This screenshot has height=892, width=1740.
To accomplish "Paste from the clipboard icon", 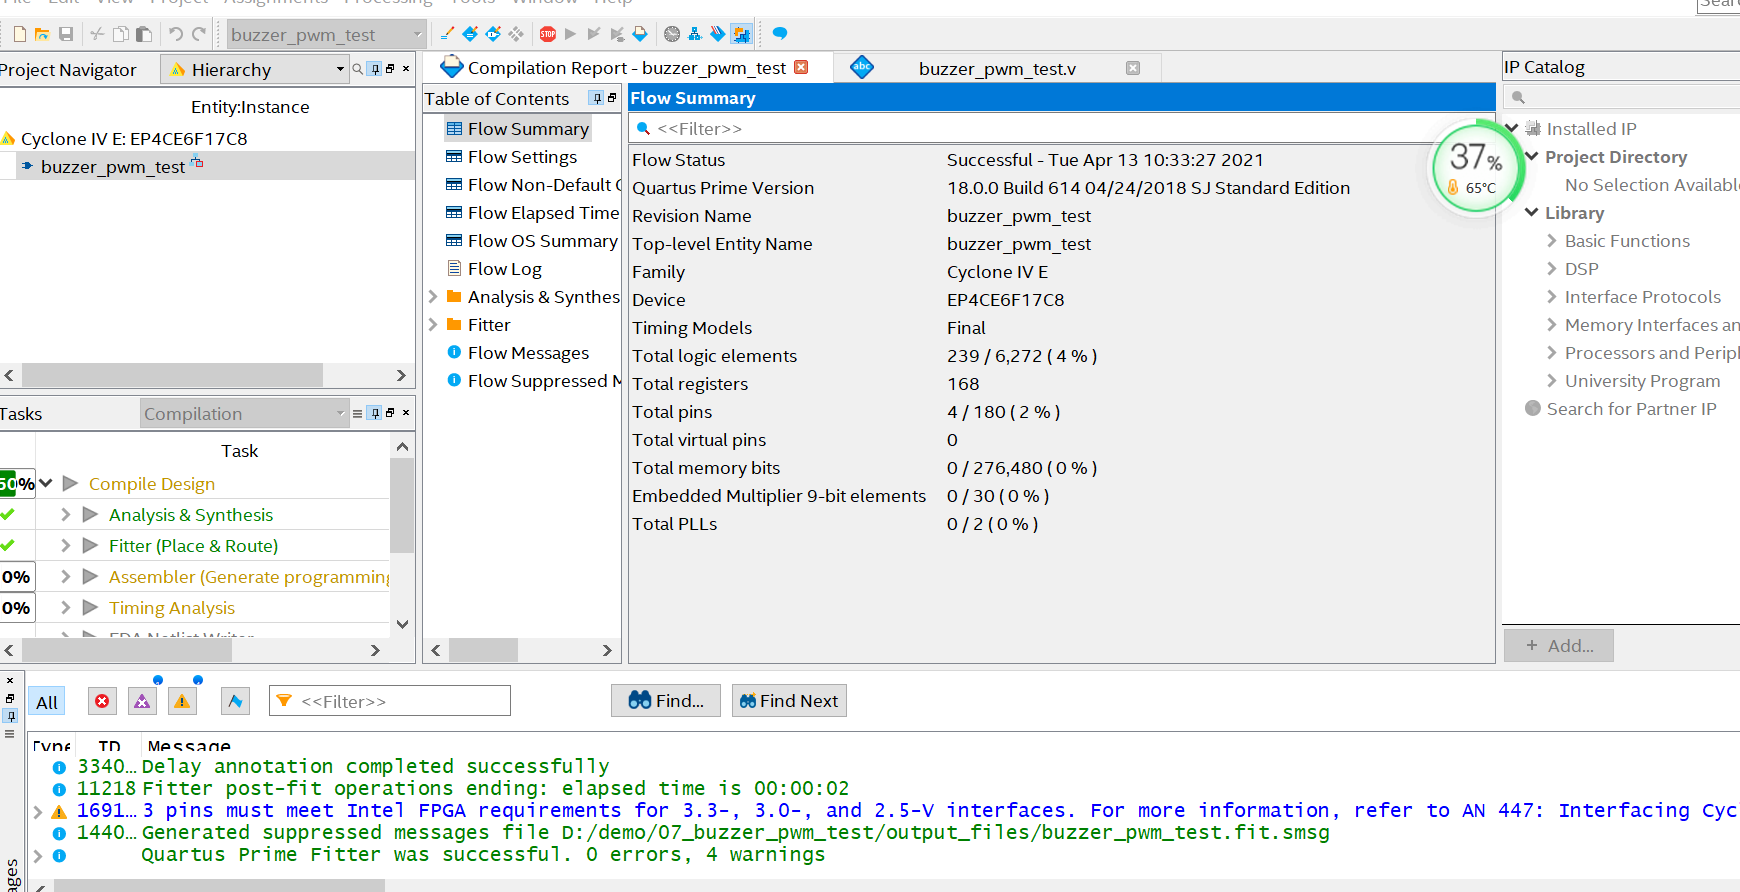I will [x=144, y=34].
